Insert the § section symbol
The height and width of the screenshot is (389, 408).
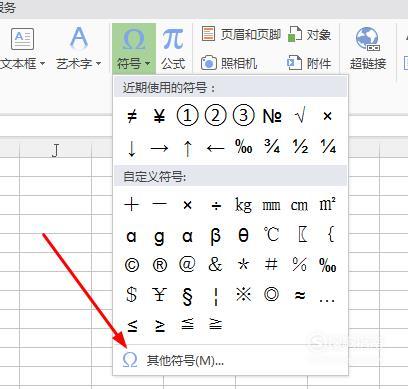(x=187, y=296)
